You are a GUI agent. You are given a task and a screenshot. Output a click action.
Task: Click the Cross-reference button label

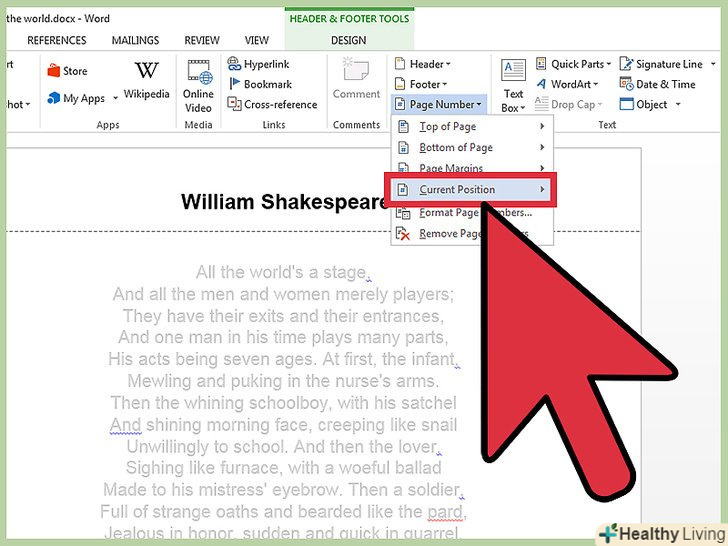pyautogui.click(x=280, y=104)
